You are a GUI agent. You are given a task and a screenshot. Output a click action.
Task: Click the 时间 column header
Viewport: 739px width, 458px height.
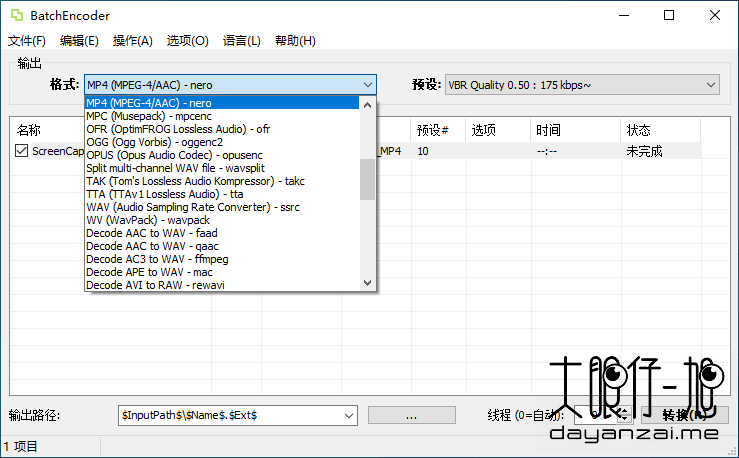pyautogui.click(x=576, y=130)
